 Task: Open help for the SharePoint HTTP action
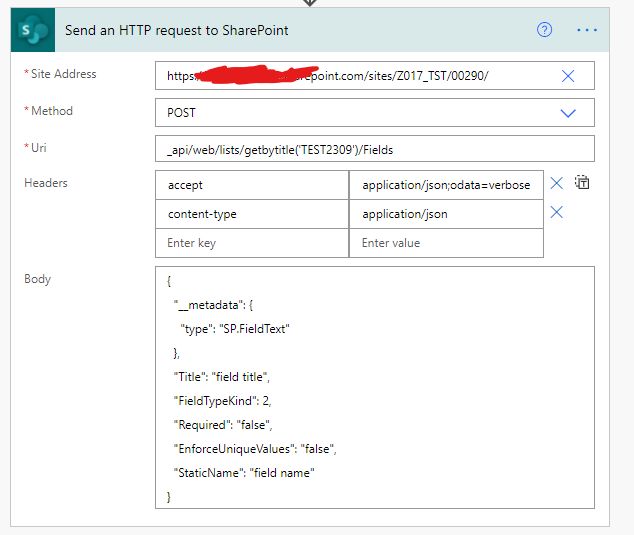(544, 30)
